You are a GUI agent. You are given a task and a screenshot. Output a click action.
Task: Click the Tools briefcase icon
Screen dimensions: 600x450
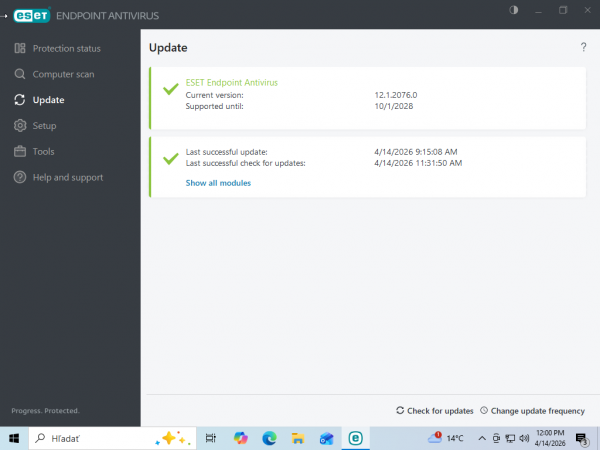(x=20, y=152)
